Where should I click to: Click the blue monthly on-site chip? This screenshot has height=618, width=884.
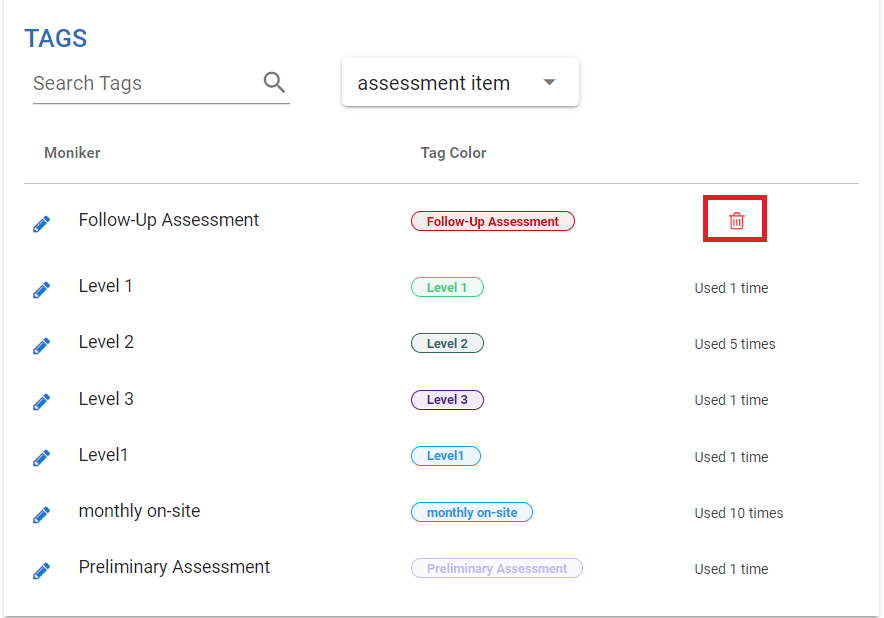point(472,513)
